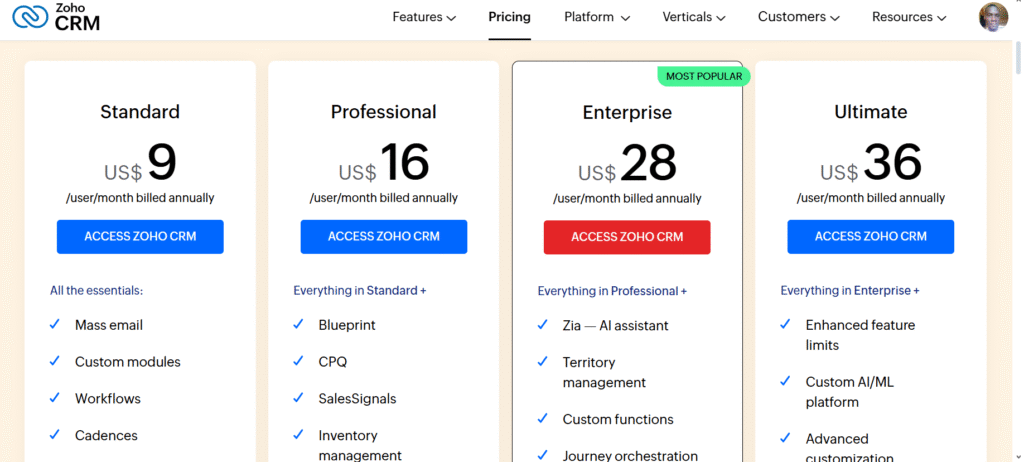This screenshot has width=1024, height=462.
Task: Click the checkmark beside Custom functions
Action: pyautogui.click(x=542, y=418)
